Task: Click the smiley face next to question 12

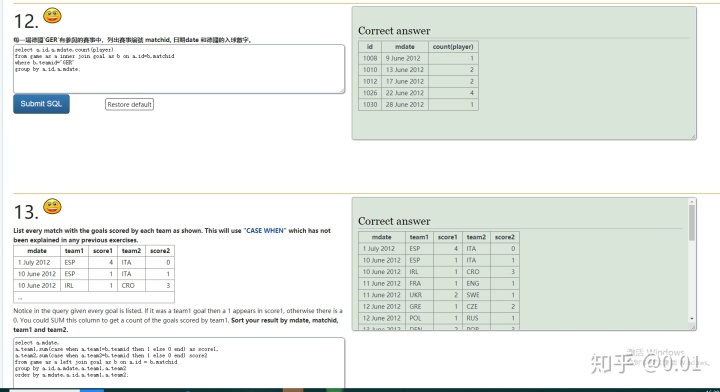Action: click(52, 16)
